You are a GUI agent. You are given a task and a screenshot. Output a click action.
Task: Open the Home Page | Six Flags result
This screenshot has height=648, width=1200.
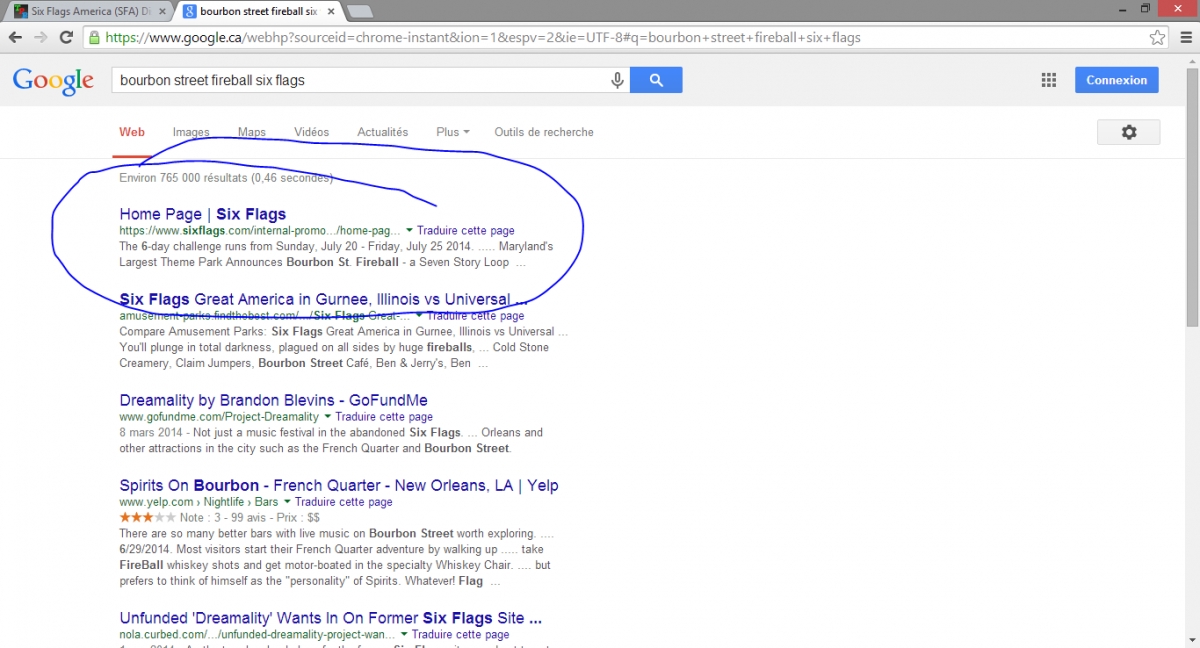(203, 214)
